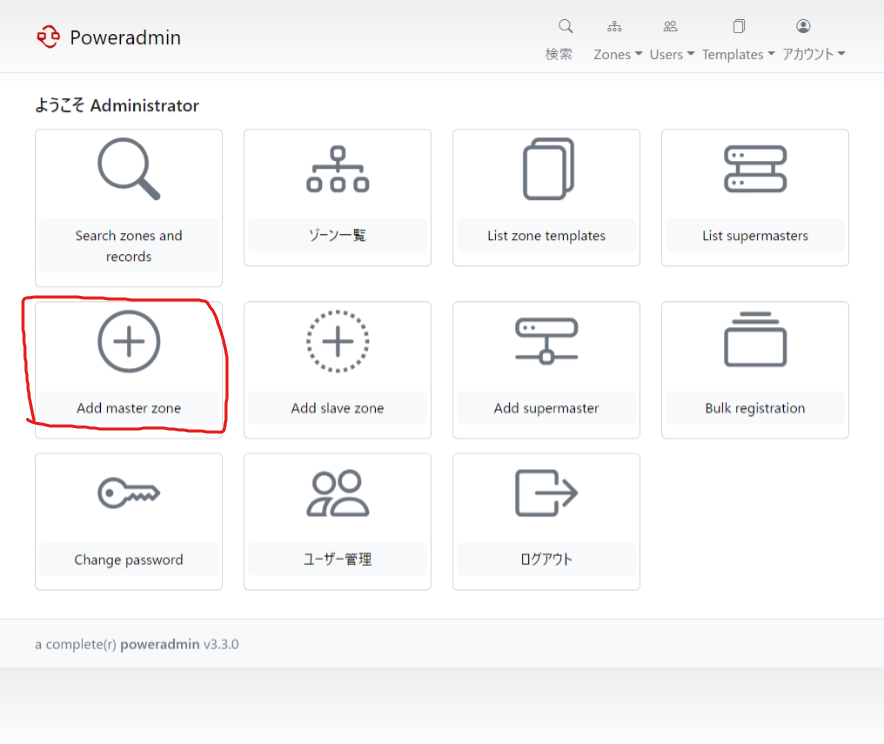Choose Add supermaster label
This screenshot has width=884, height=744.
click(x=546, y=408)
